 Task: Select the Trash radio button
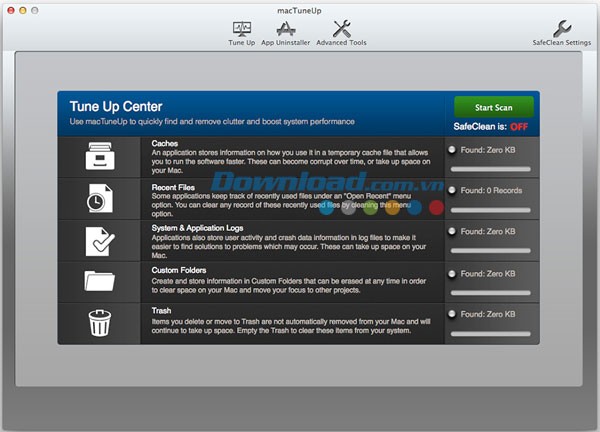coord(452,315)
